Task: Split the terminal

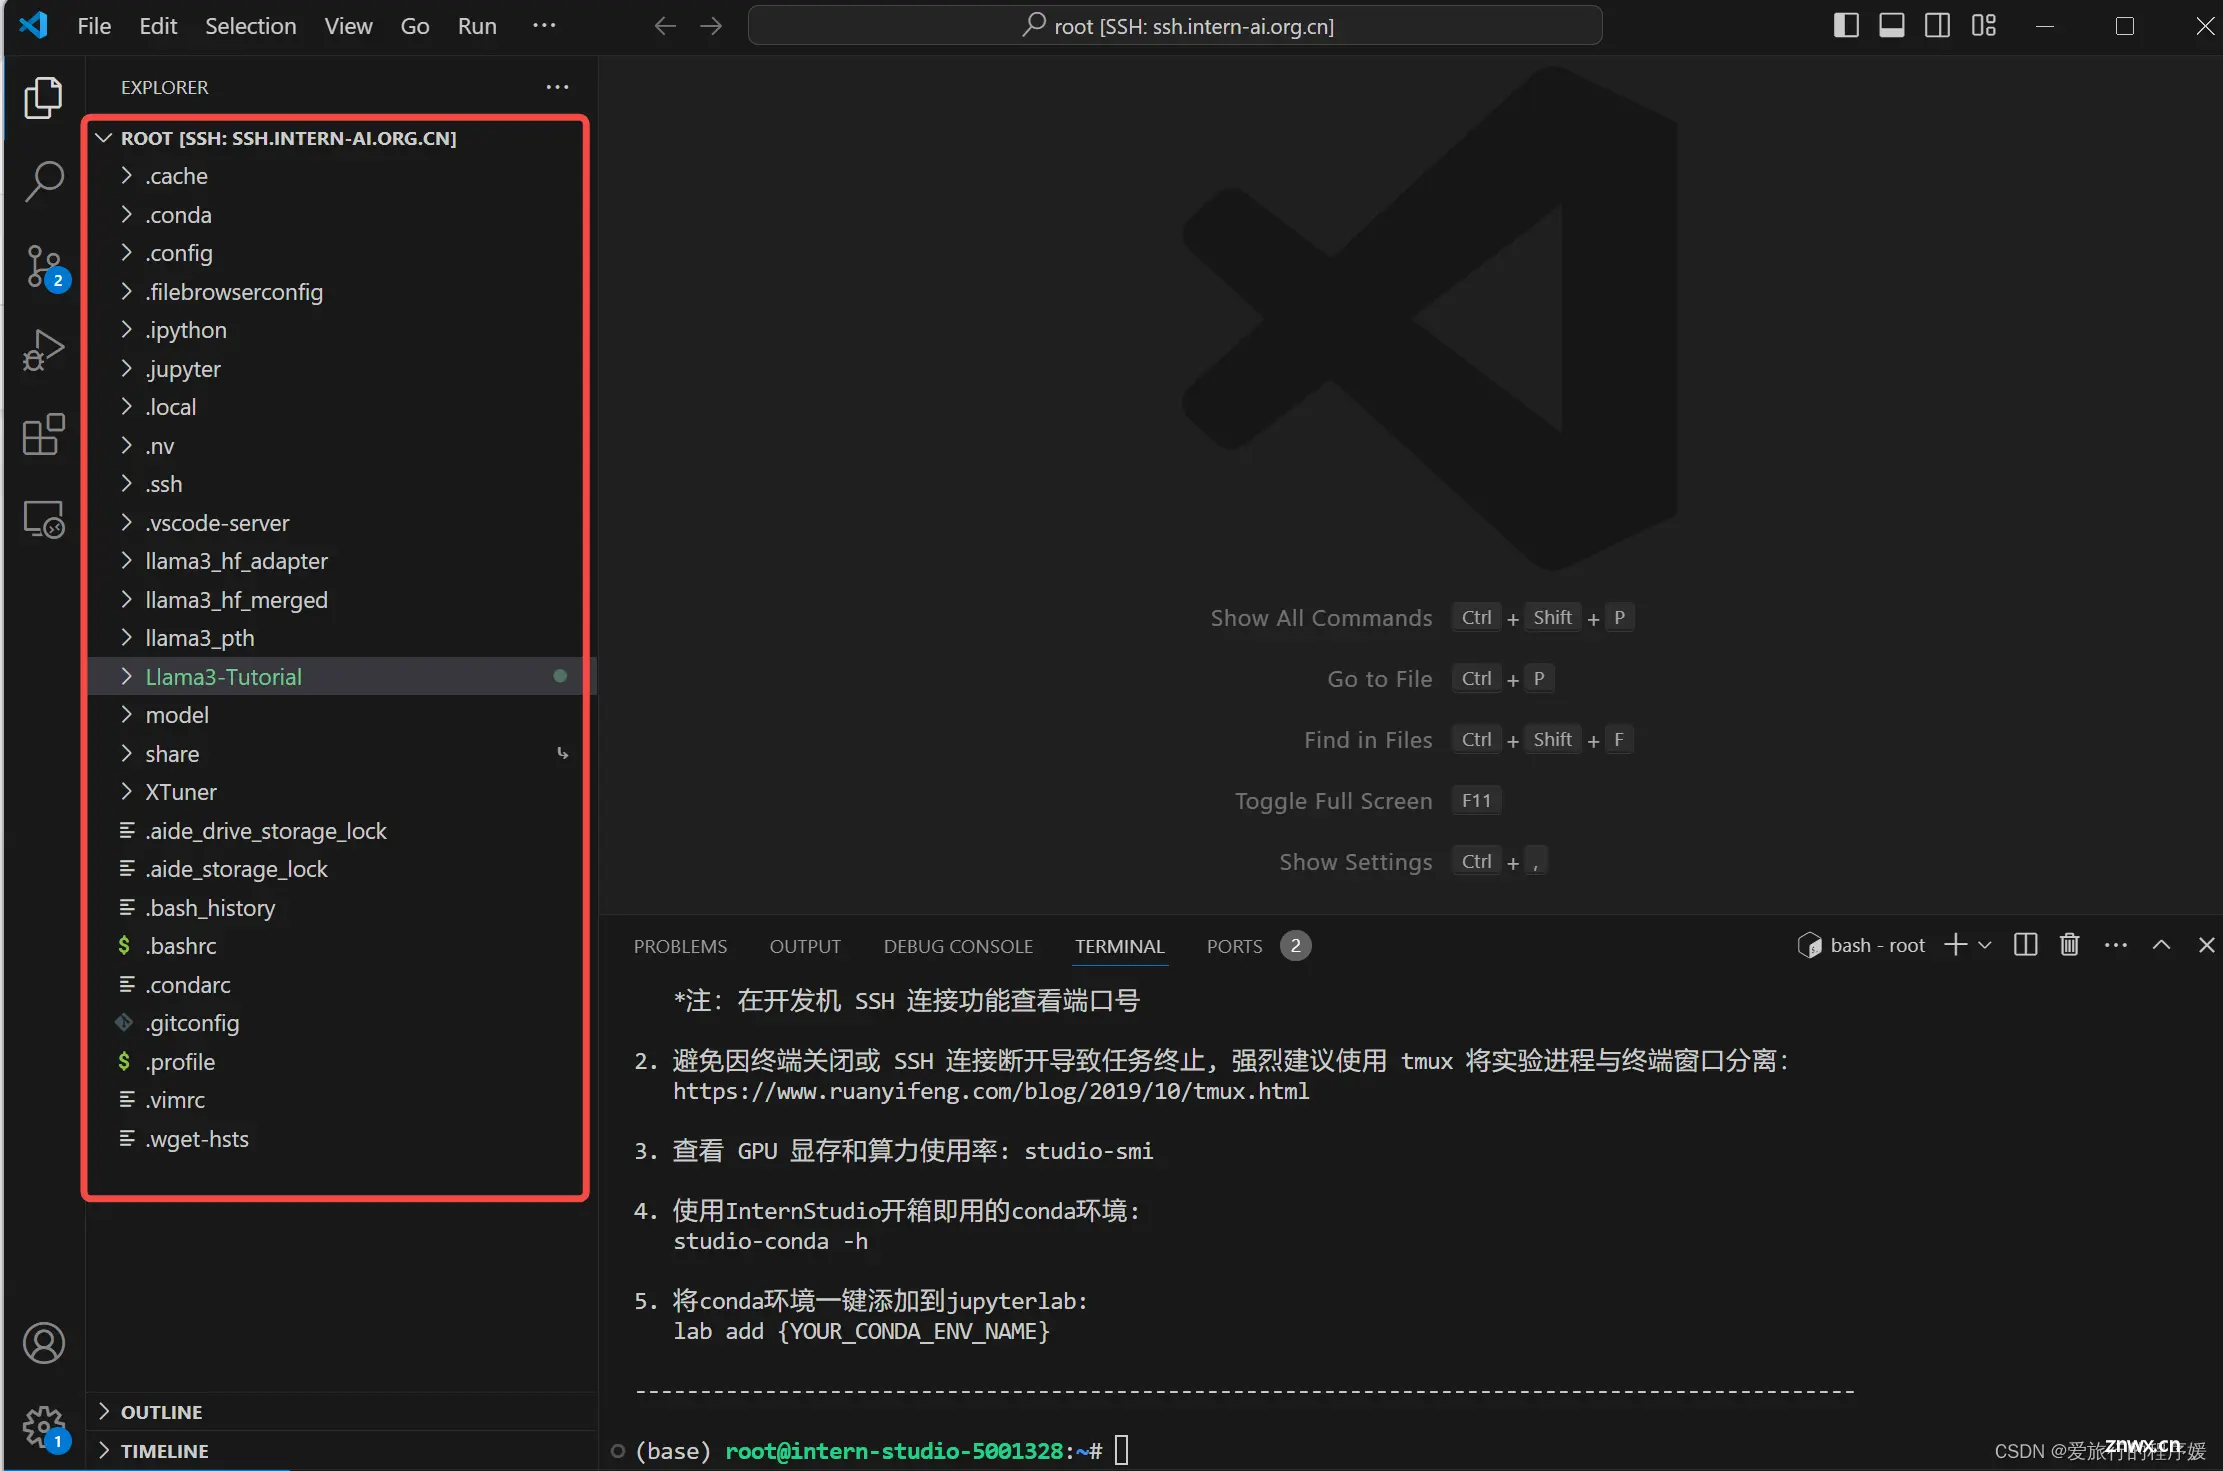Action: click(2025, 945)
